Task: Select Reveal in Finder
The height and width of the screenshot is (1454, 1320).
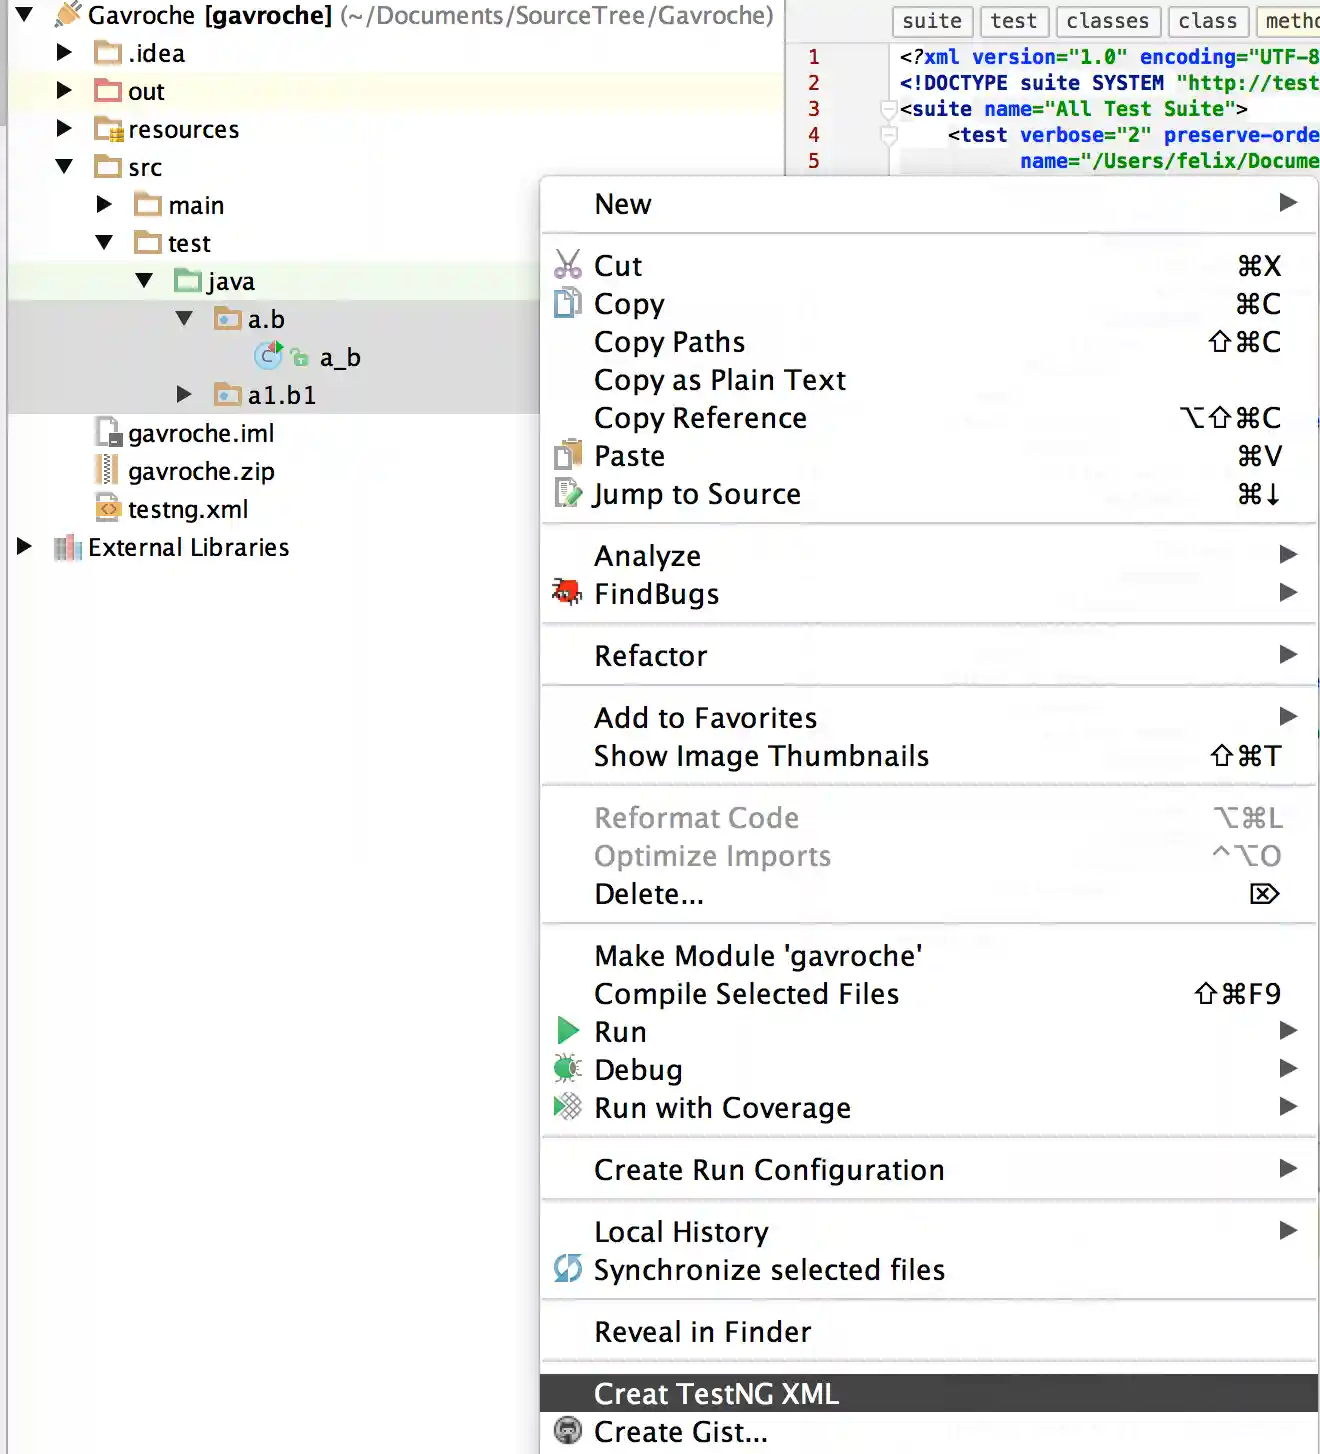Action: 702,1331
